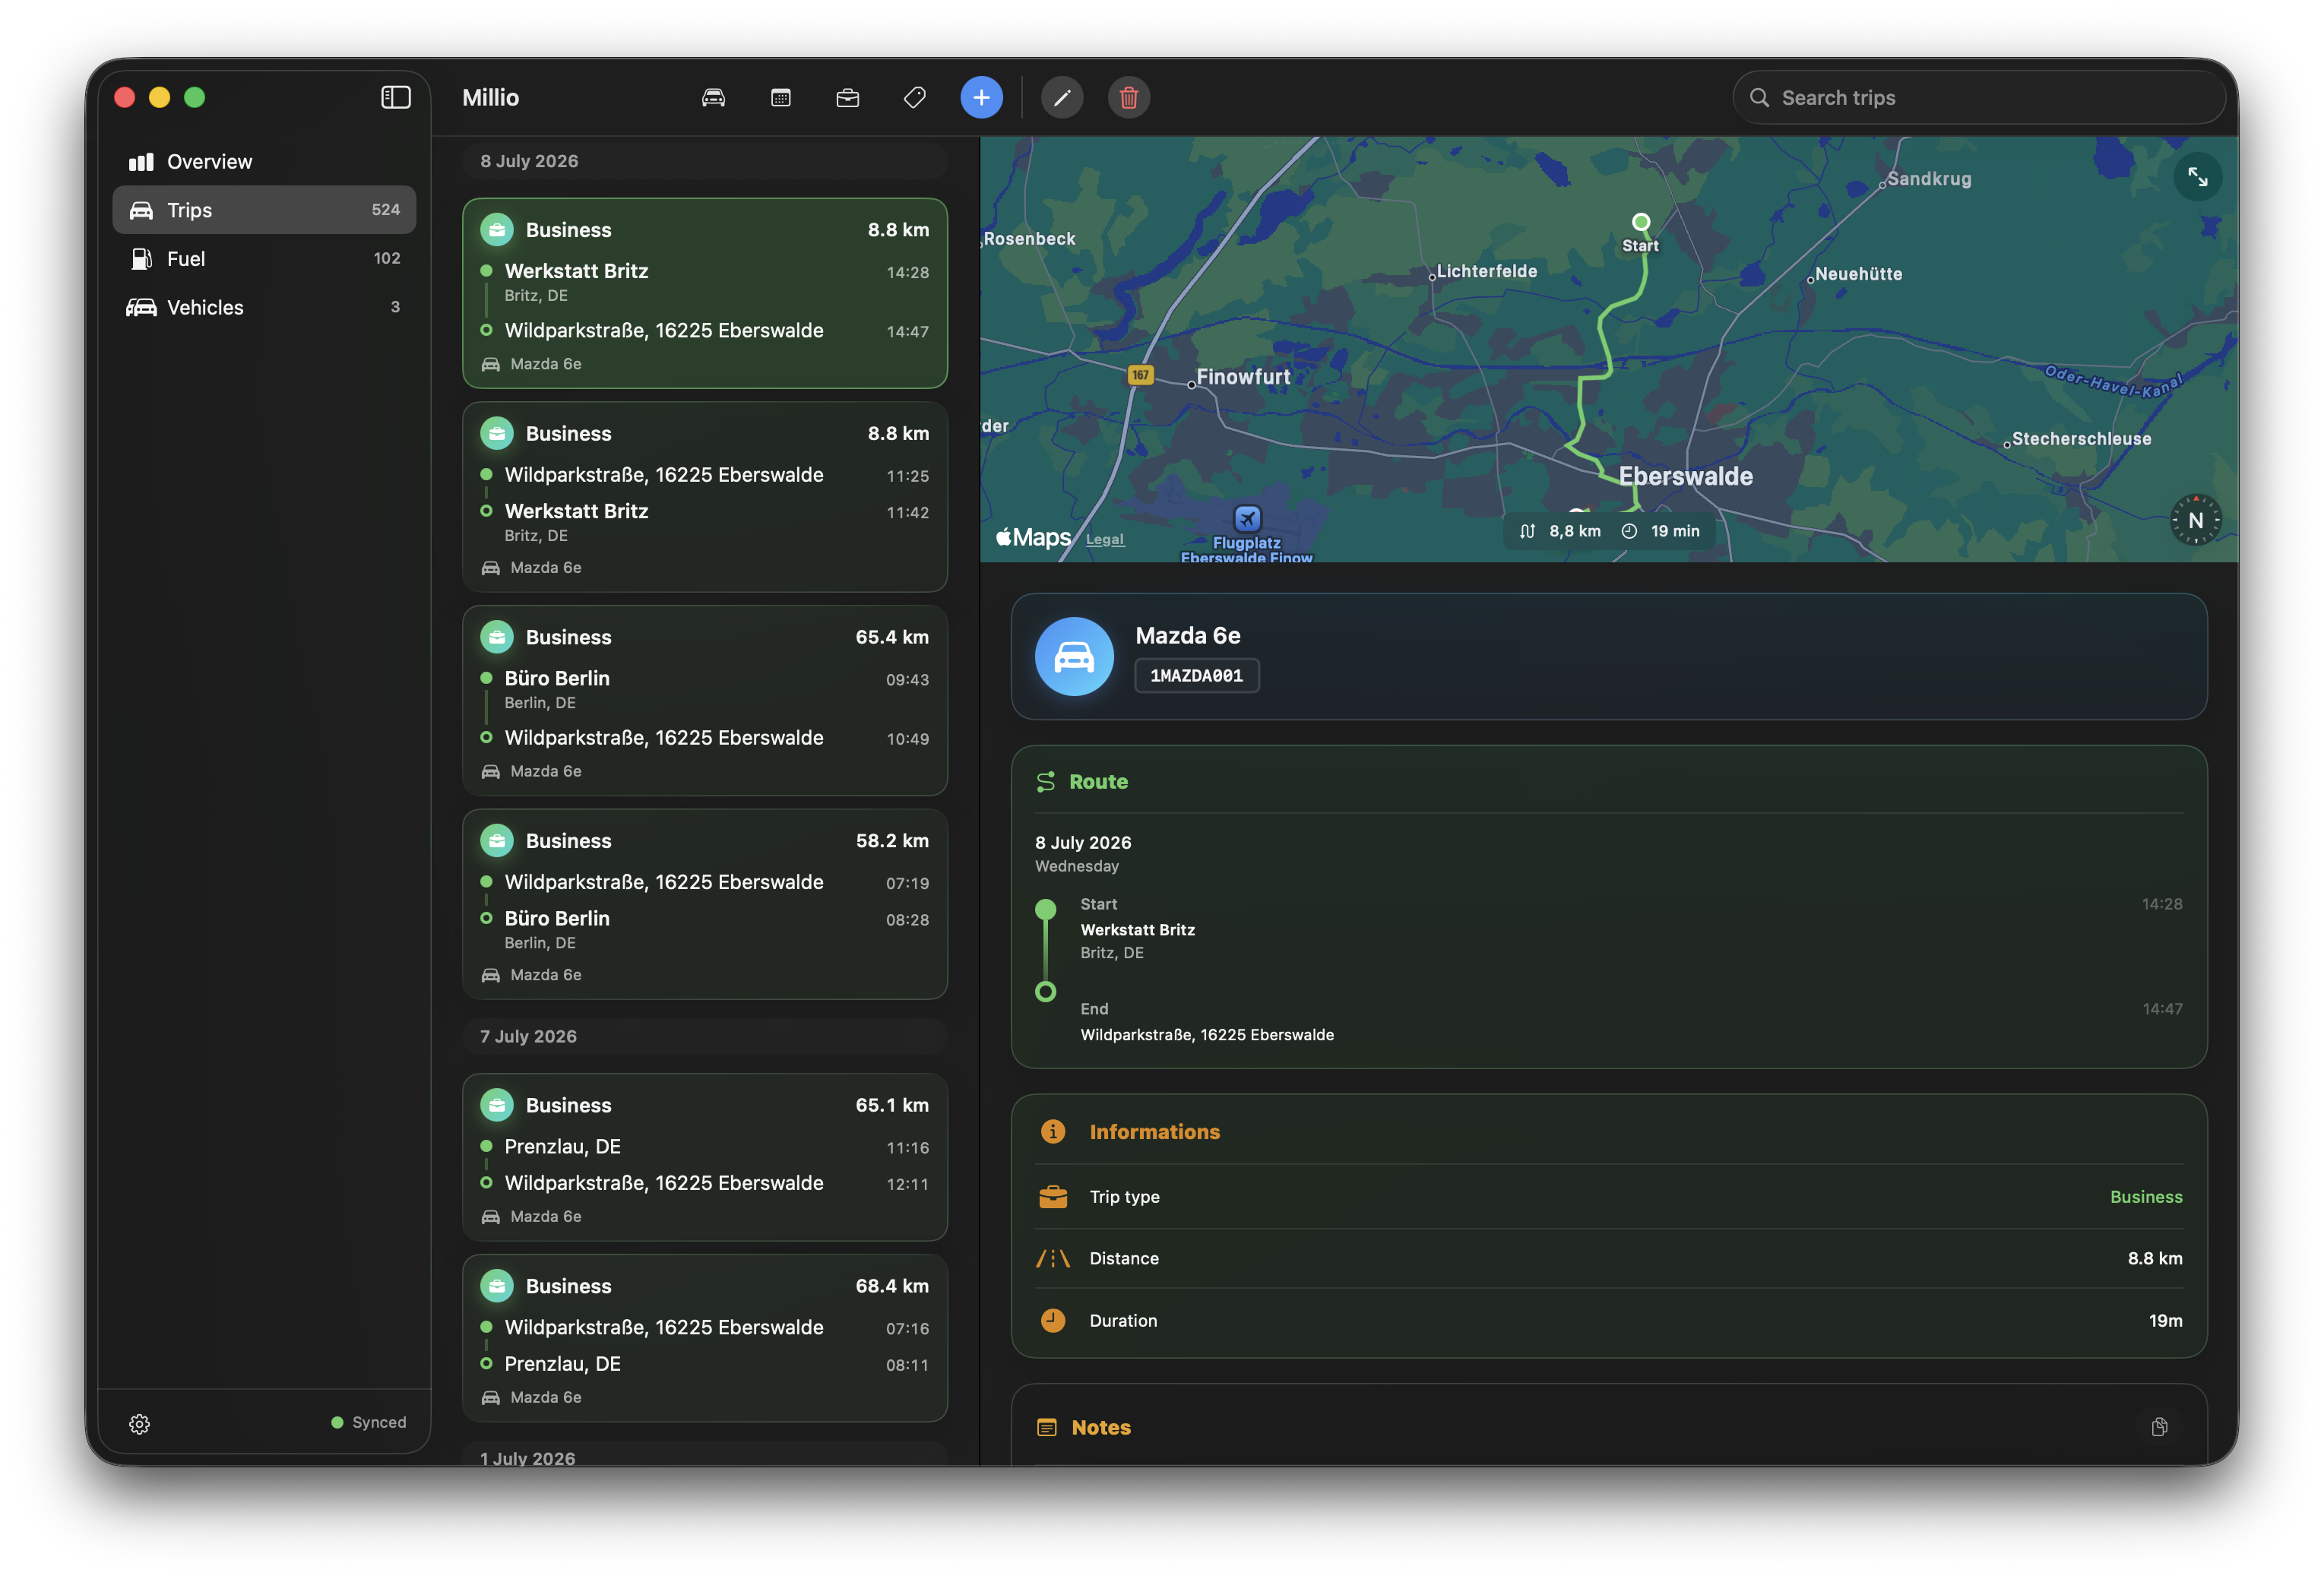Select the 65.1 km Prenzlau trip

point(704,1157)
